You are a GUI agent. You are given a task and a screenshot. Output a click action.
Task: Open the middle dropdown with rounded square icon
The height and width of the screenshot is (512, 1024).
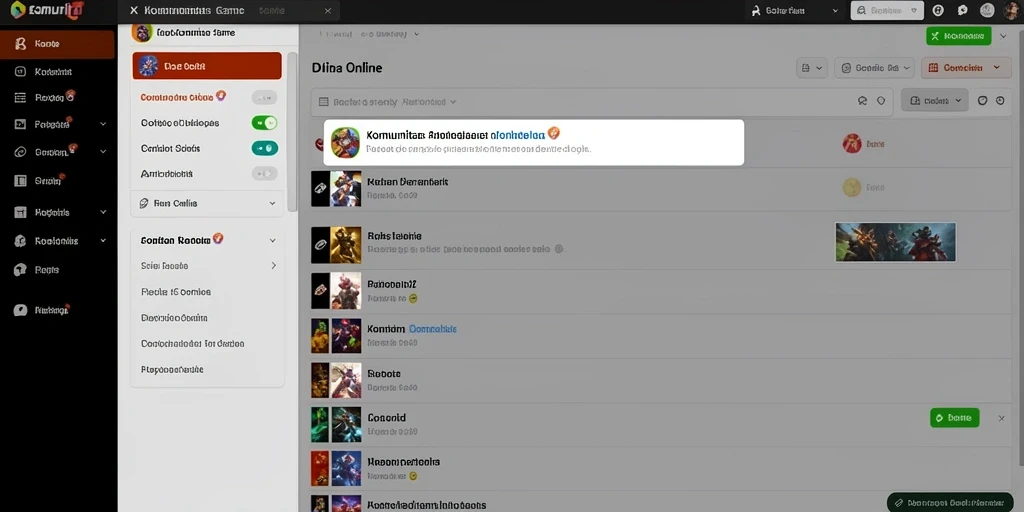click(x=874, y=67)
